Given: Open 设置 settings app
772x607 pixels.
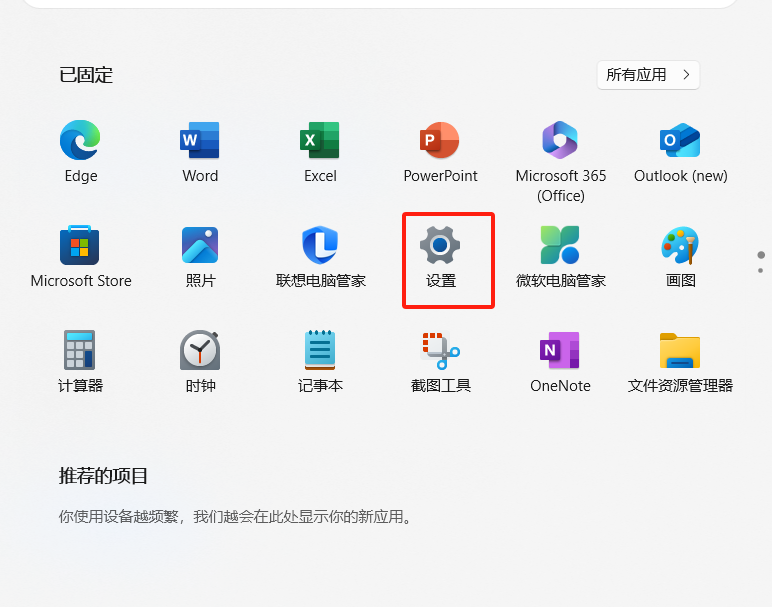Looking at the screenshot, I should pos(440,257).
